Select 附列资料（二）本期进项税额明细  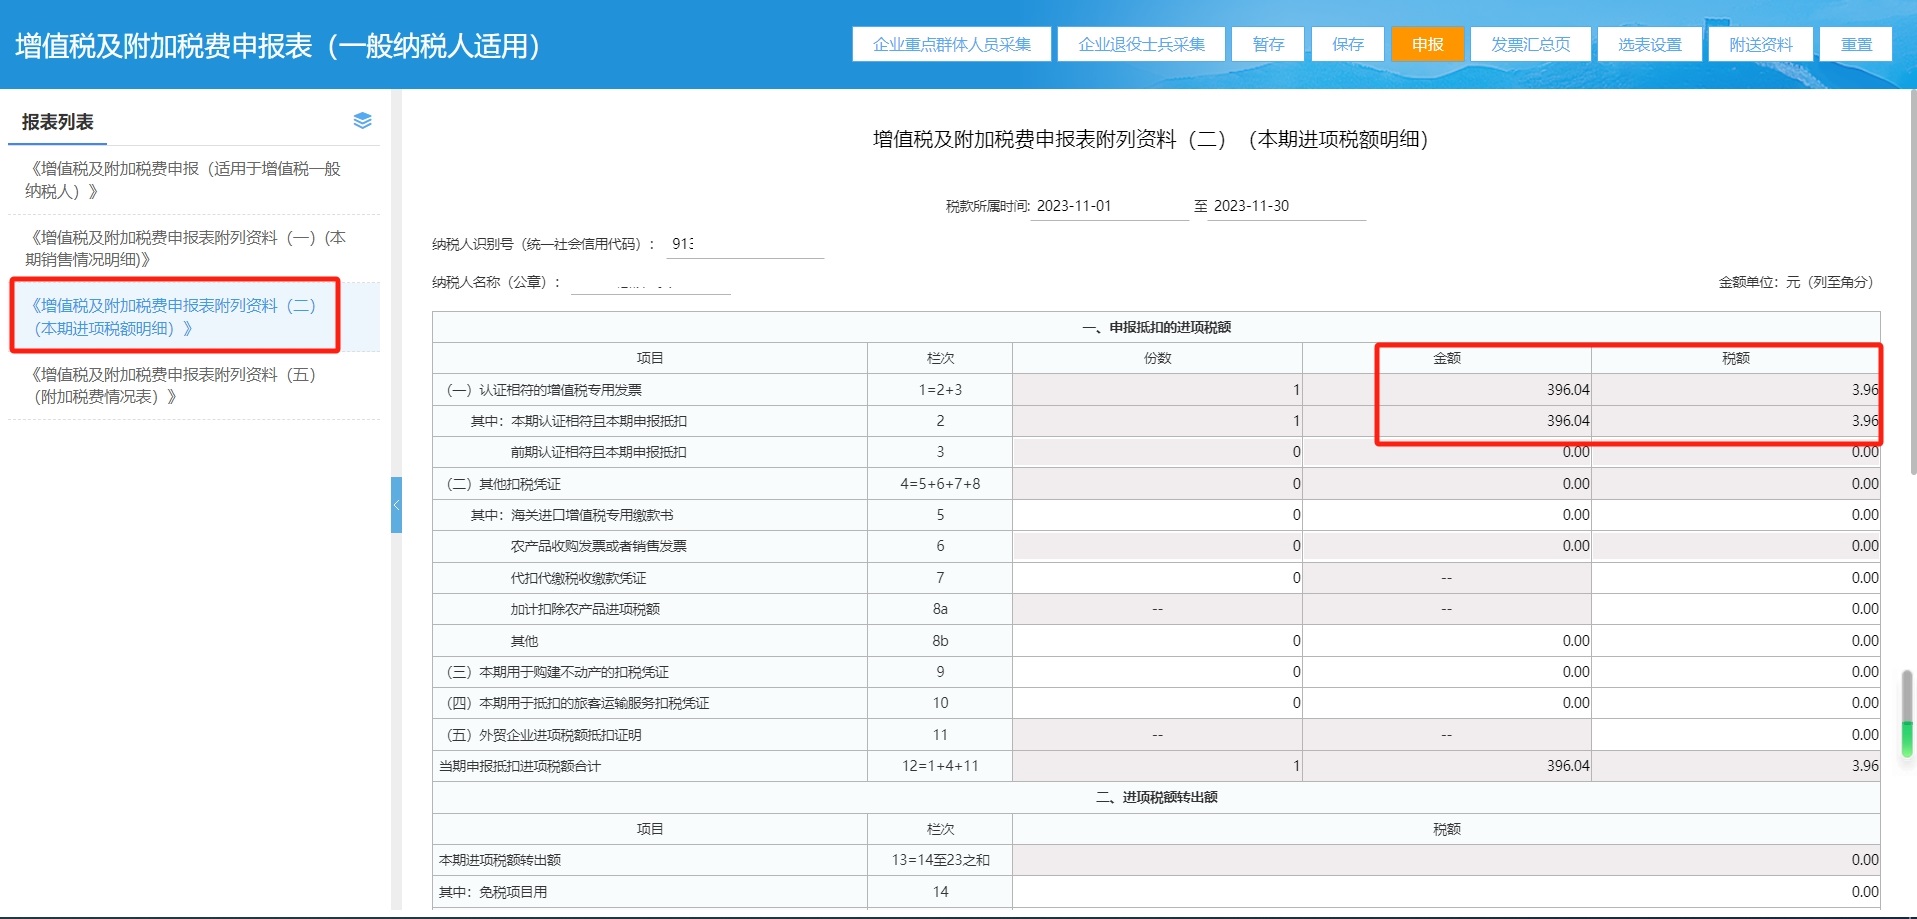click(175, 317)
